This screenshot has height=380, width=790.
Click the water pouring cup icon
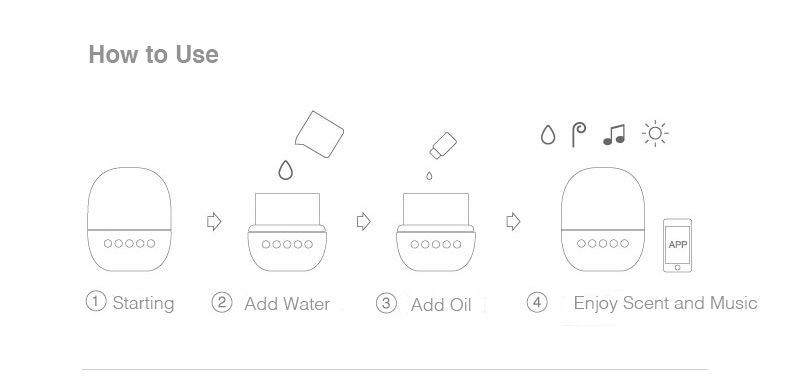319,134
